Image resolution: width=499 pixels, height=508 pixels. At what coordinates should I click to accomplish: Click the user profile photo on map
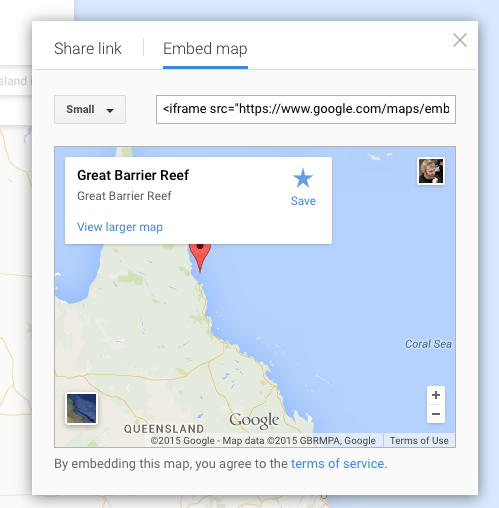pos(431,171)
